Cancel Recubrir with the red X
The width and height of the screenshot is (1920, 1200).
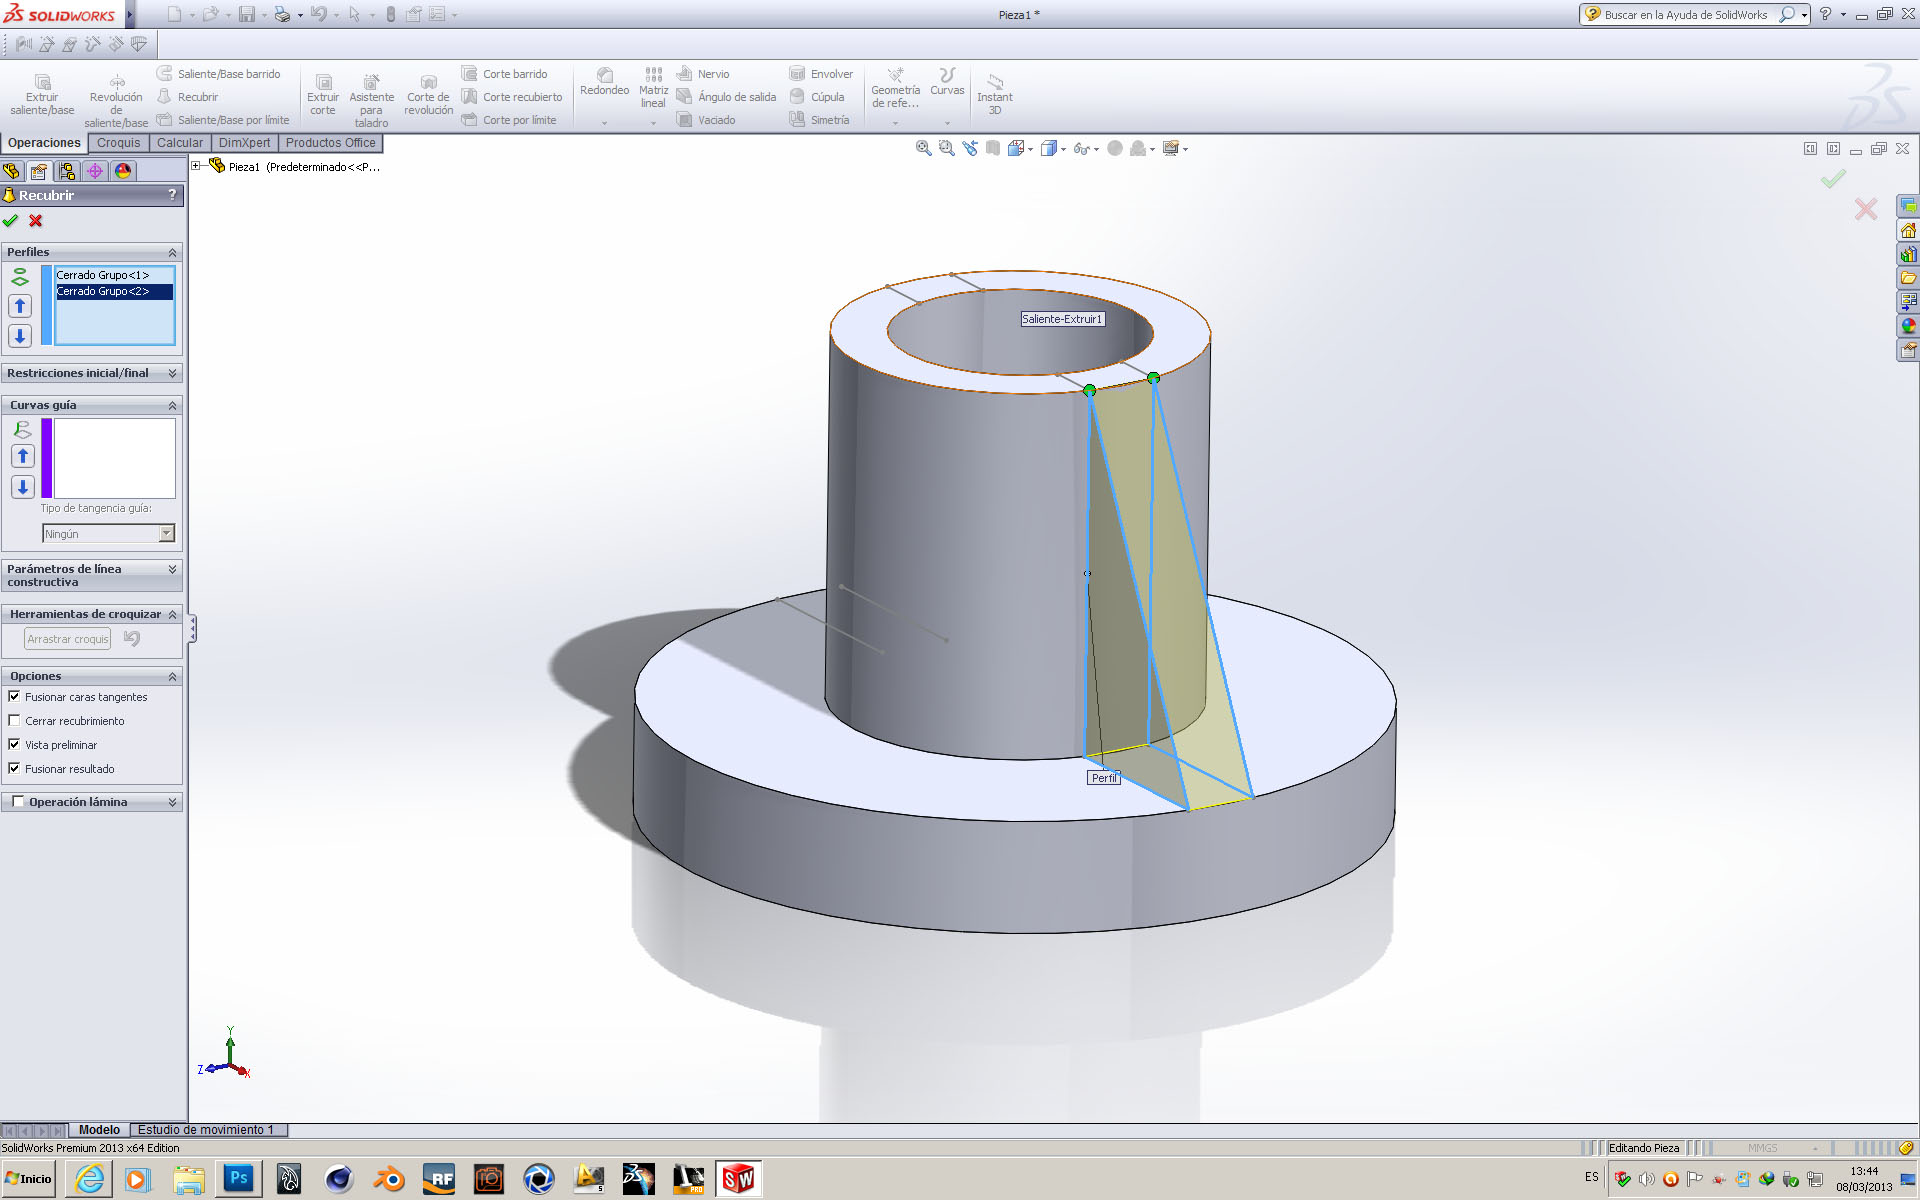[x=36, y=221]
